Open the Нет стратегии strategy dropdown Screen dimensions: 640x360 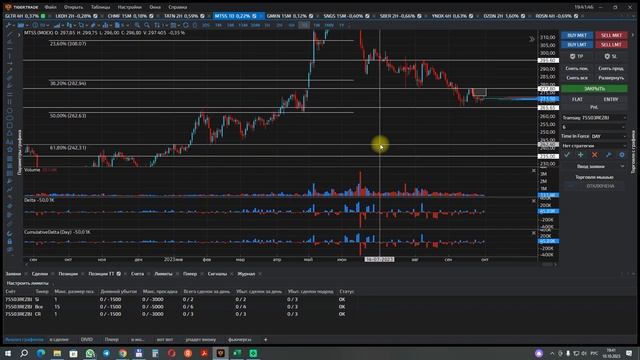pyautogui.click(x=594, y=146)
